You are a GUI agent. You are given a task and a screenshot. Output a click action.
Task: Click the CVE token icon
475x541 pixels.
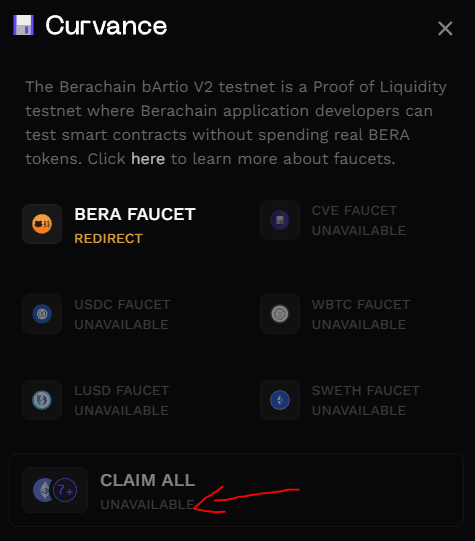click(280, 220)
